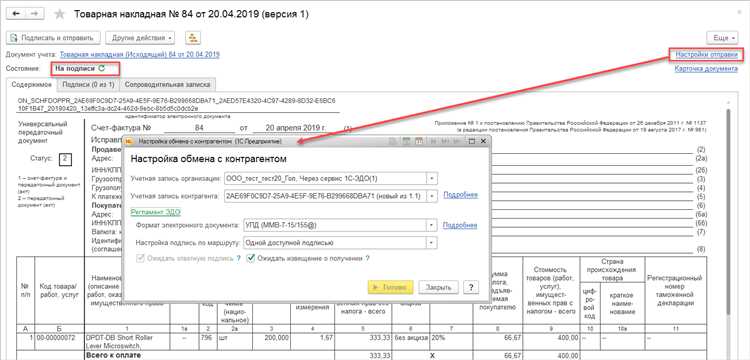The width and height of the screenshot is (750, 360).
Task: Click into the "Учетная запись контрагента" field
Action: coord(325,196)
